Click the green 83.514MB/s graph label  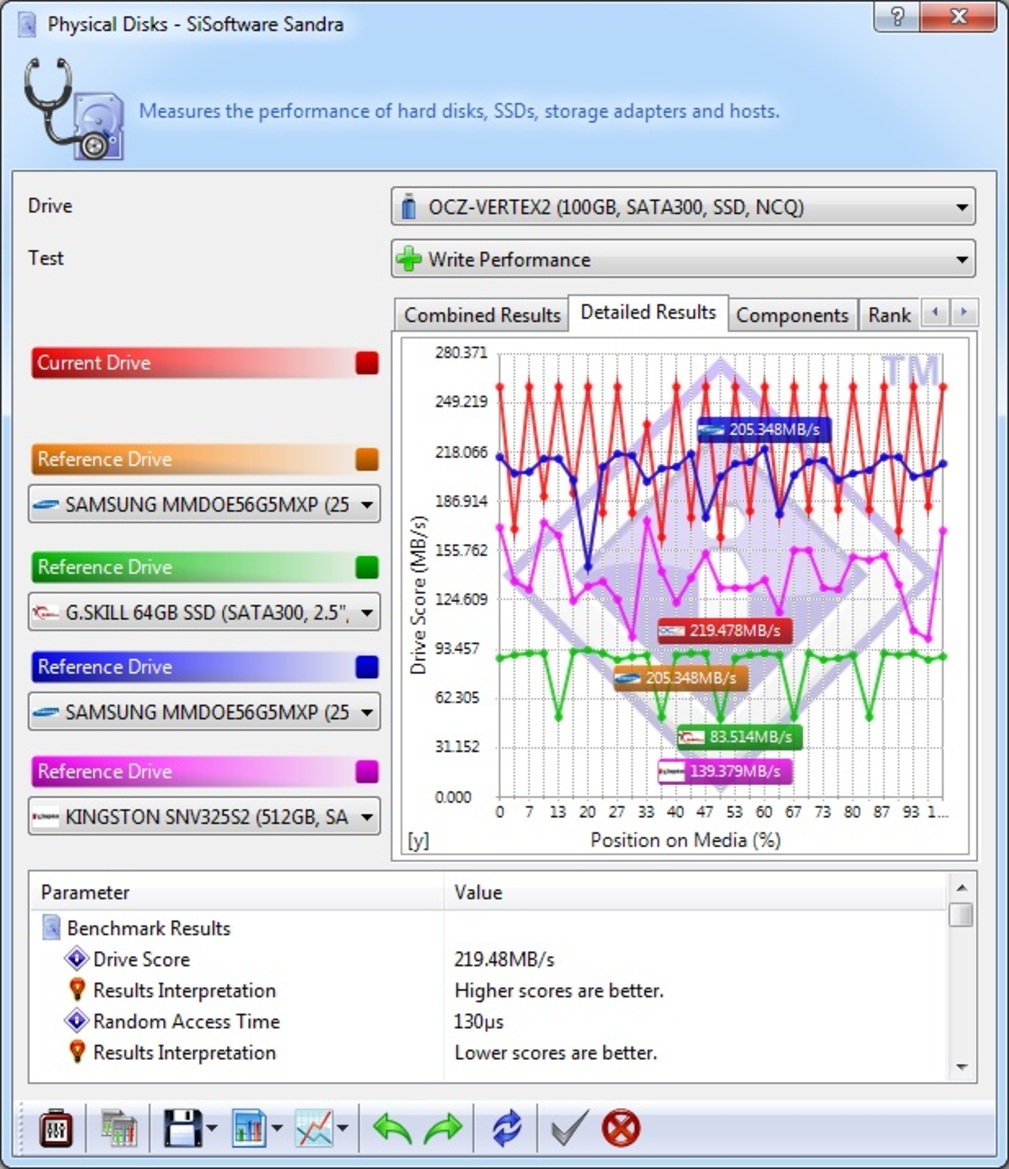tap(740, 737)
